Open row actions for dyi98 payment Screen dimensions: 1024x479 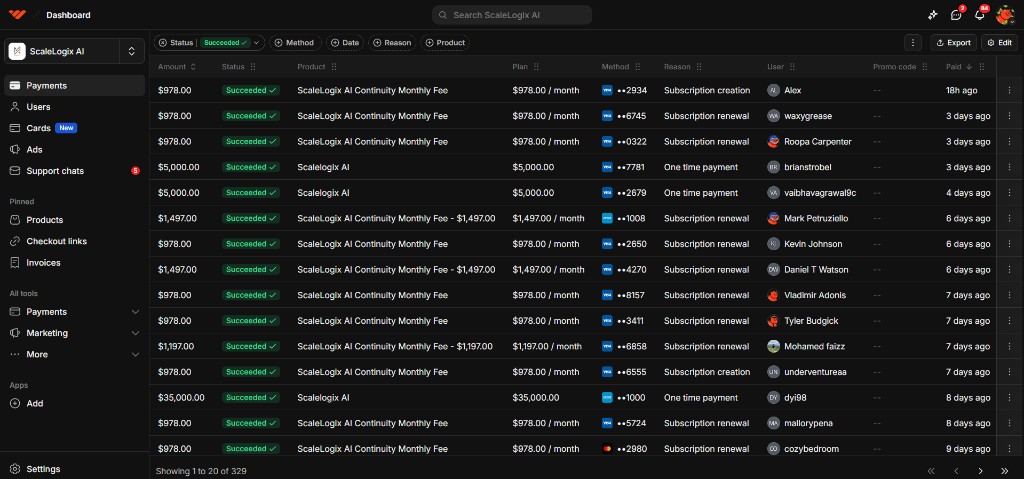[1009, 397]
